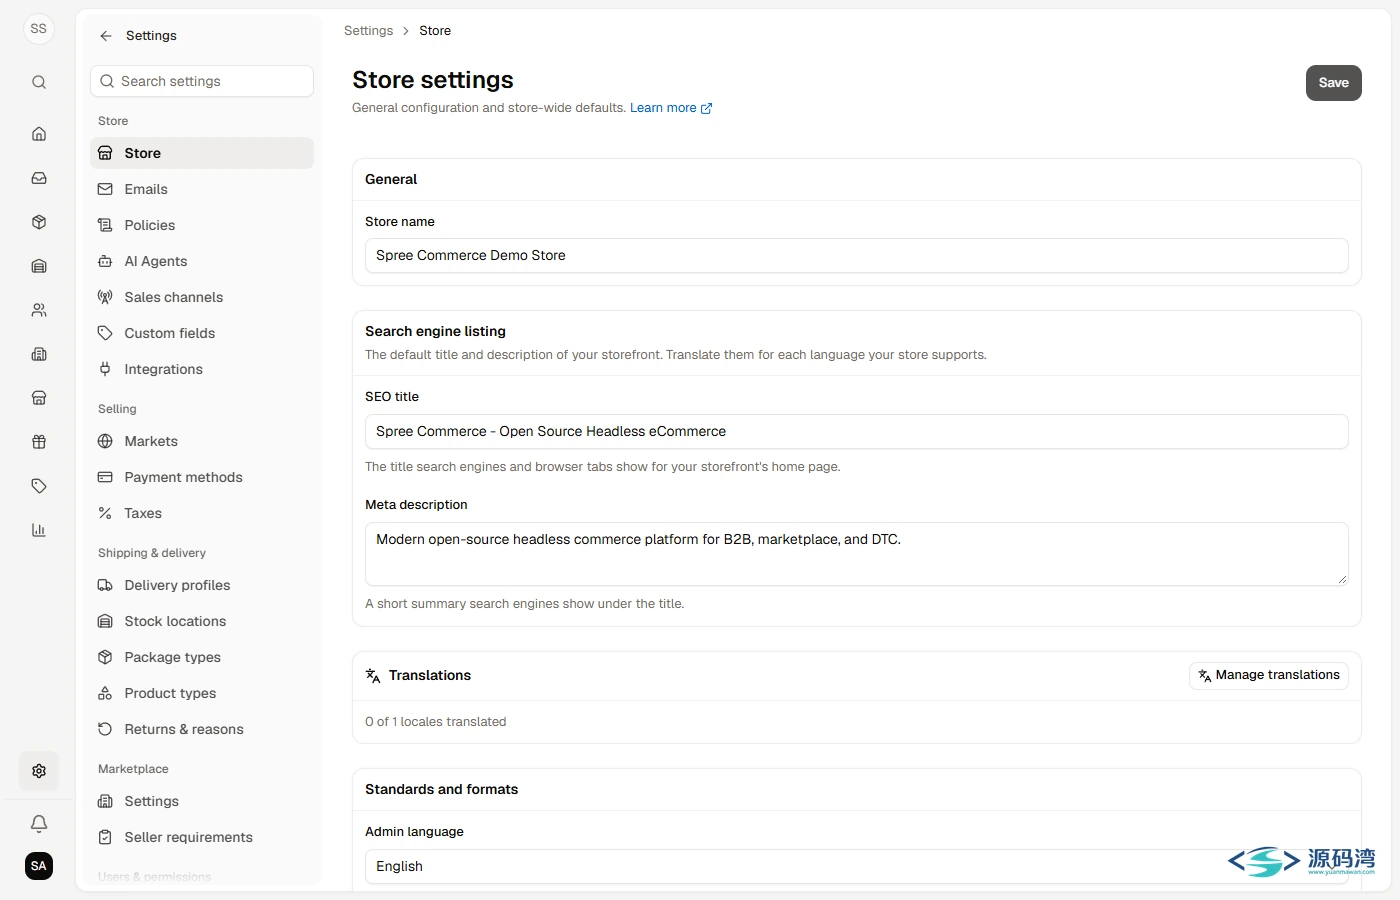Click the gift box icon in left rail
Screen dimensions: 1400x900
point(39,442)
